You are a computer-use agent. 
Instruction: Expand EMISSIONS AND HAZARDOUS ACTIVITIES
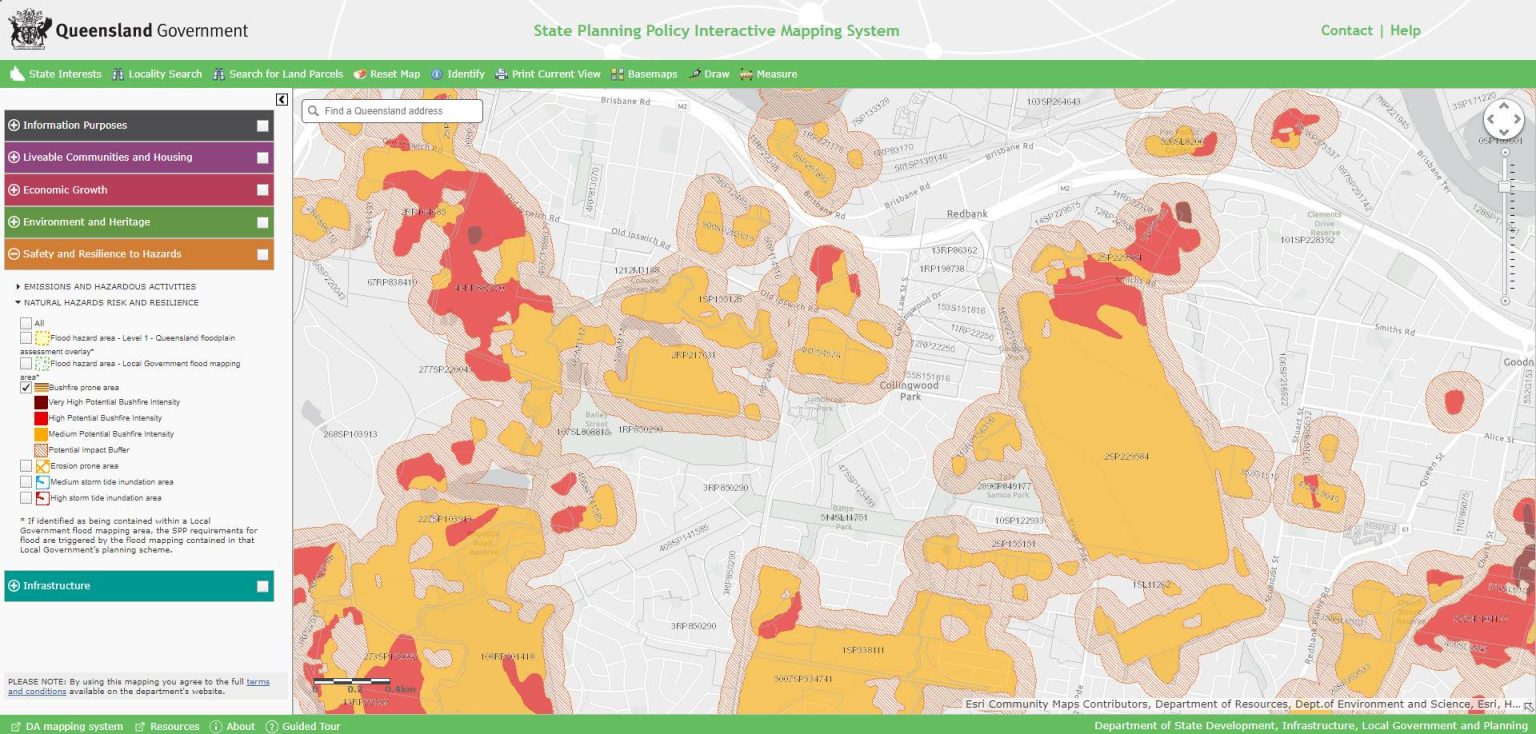tap(17, 286)
